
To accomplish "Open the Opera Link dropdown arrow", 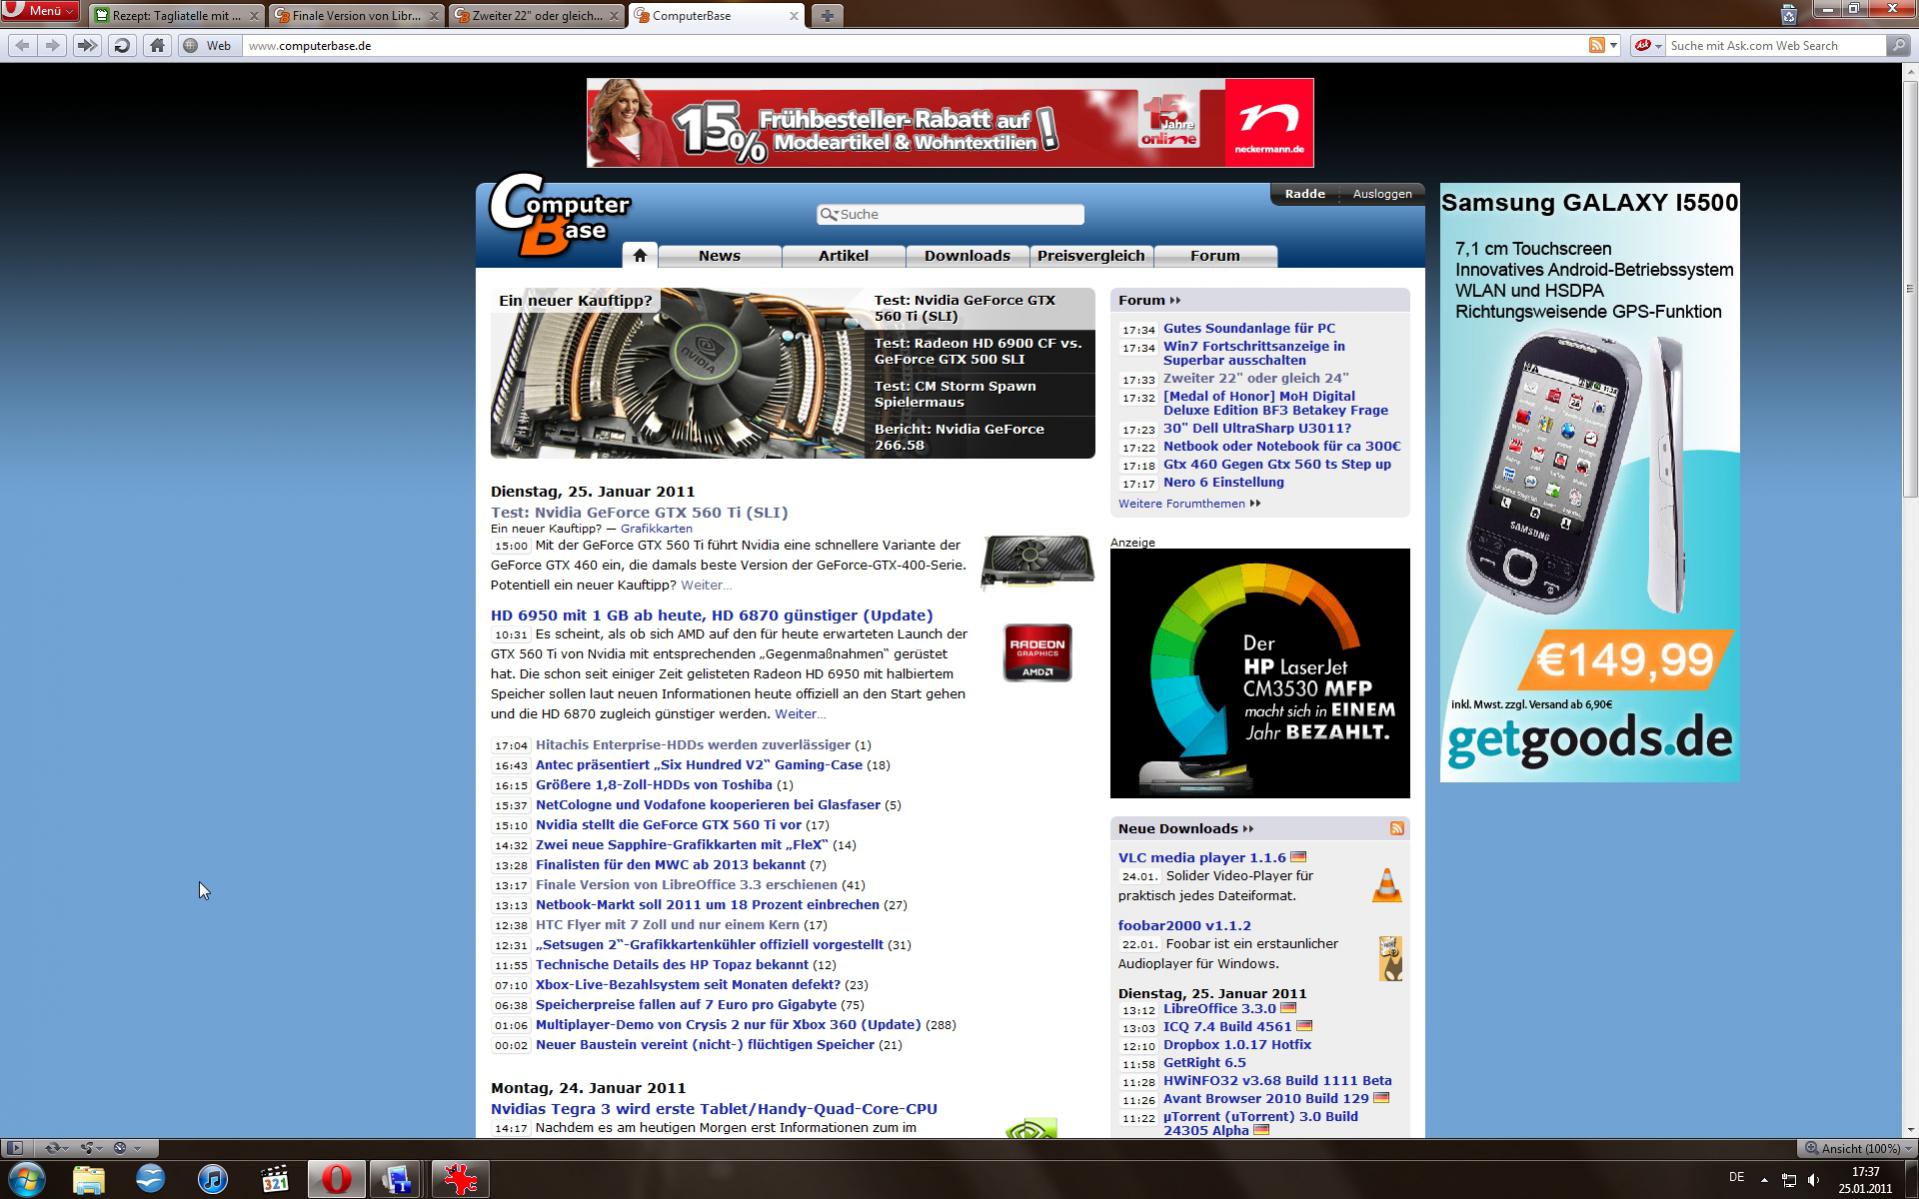I will click(x=66, y=1148).
